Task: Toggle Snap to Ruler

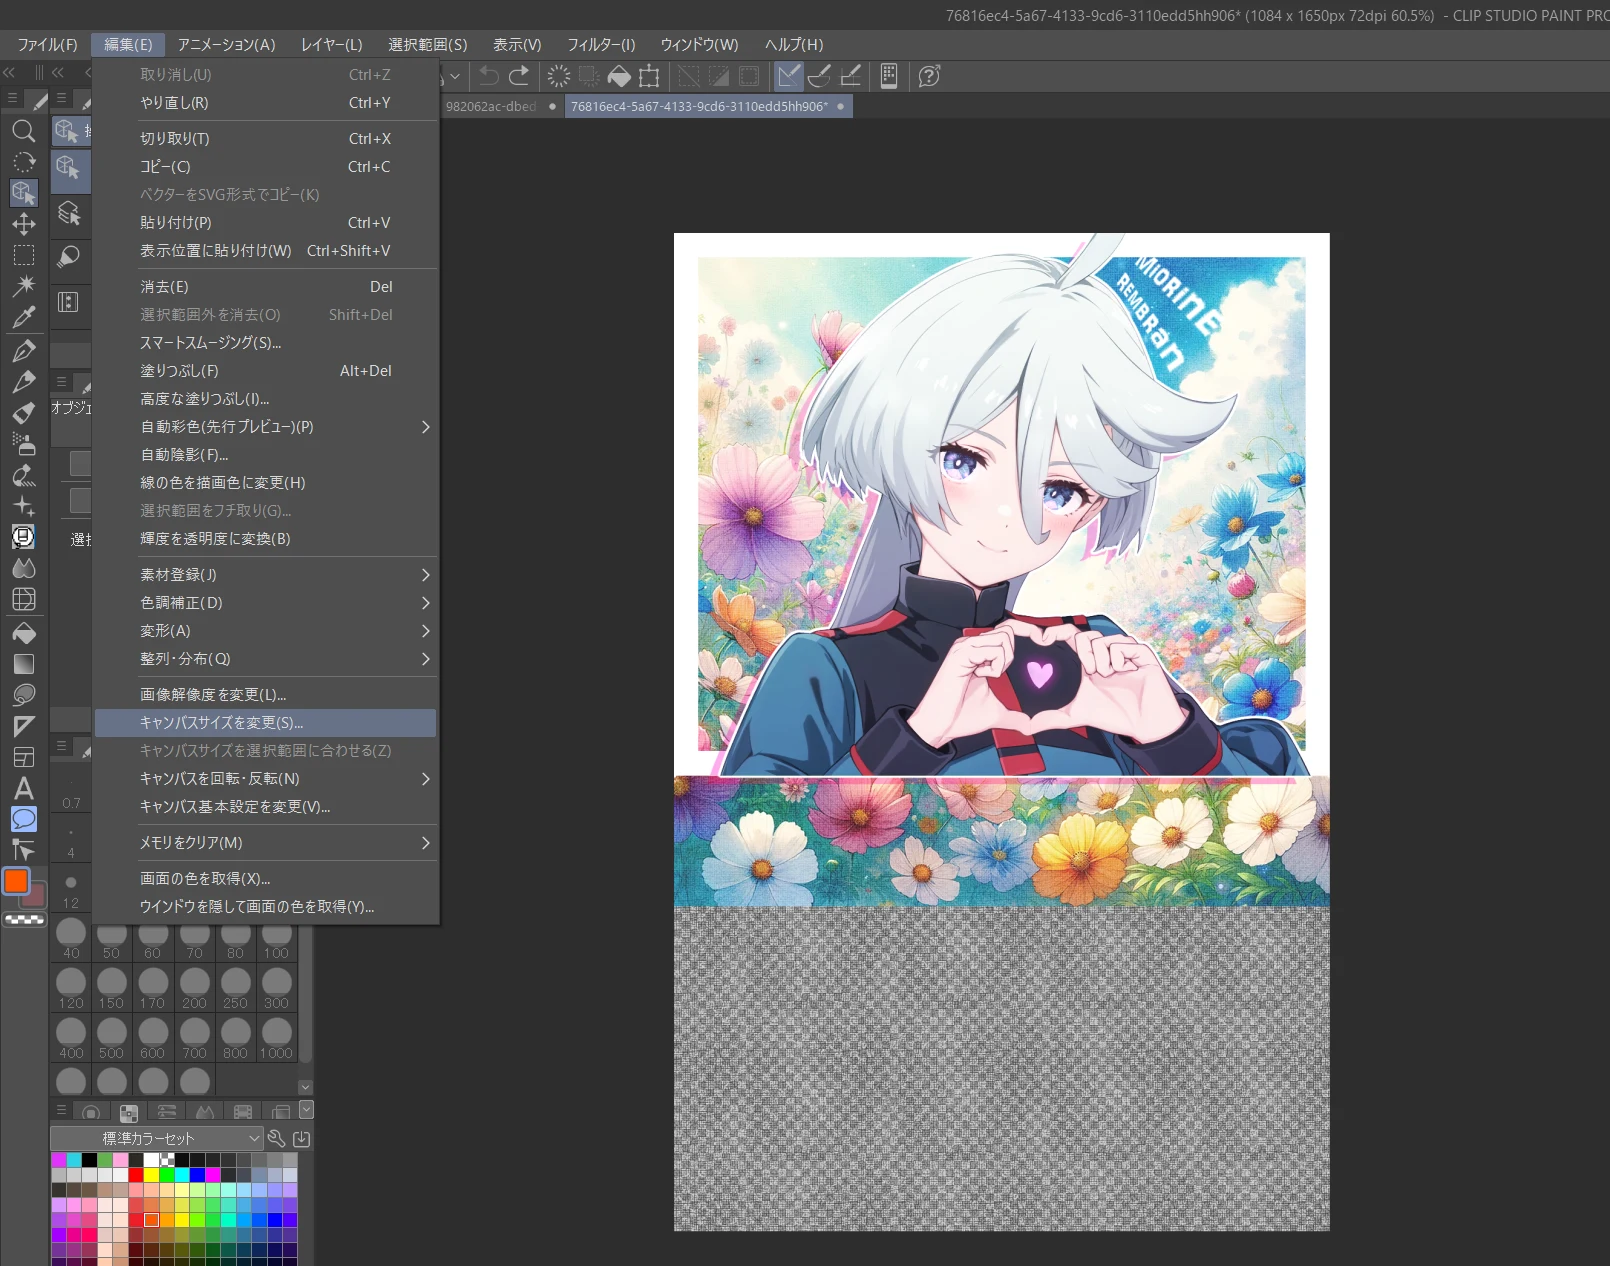Action: tap(789, 76)
